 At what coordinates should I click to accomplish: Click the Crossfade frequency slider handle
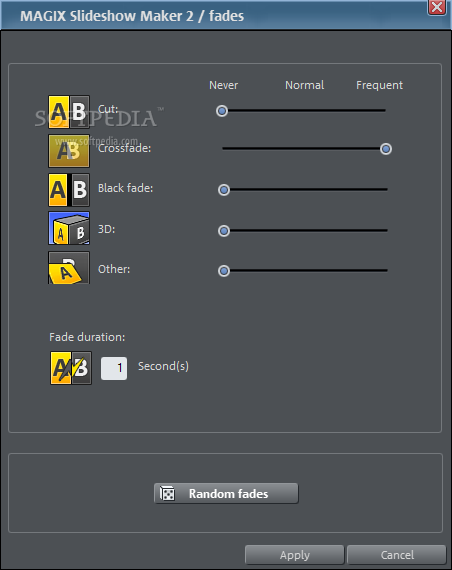(x=386, y=149)
